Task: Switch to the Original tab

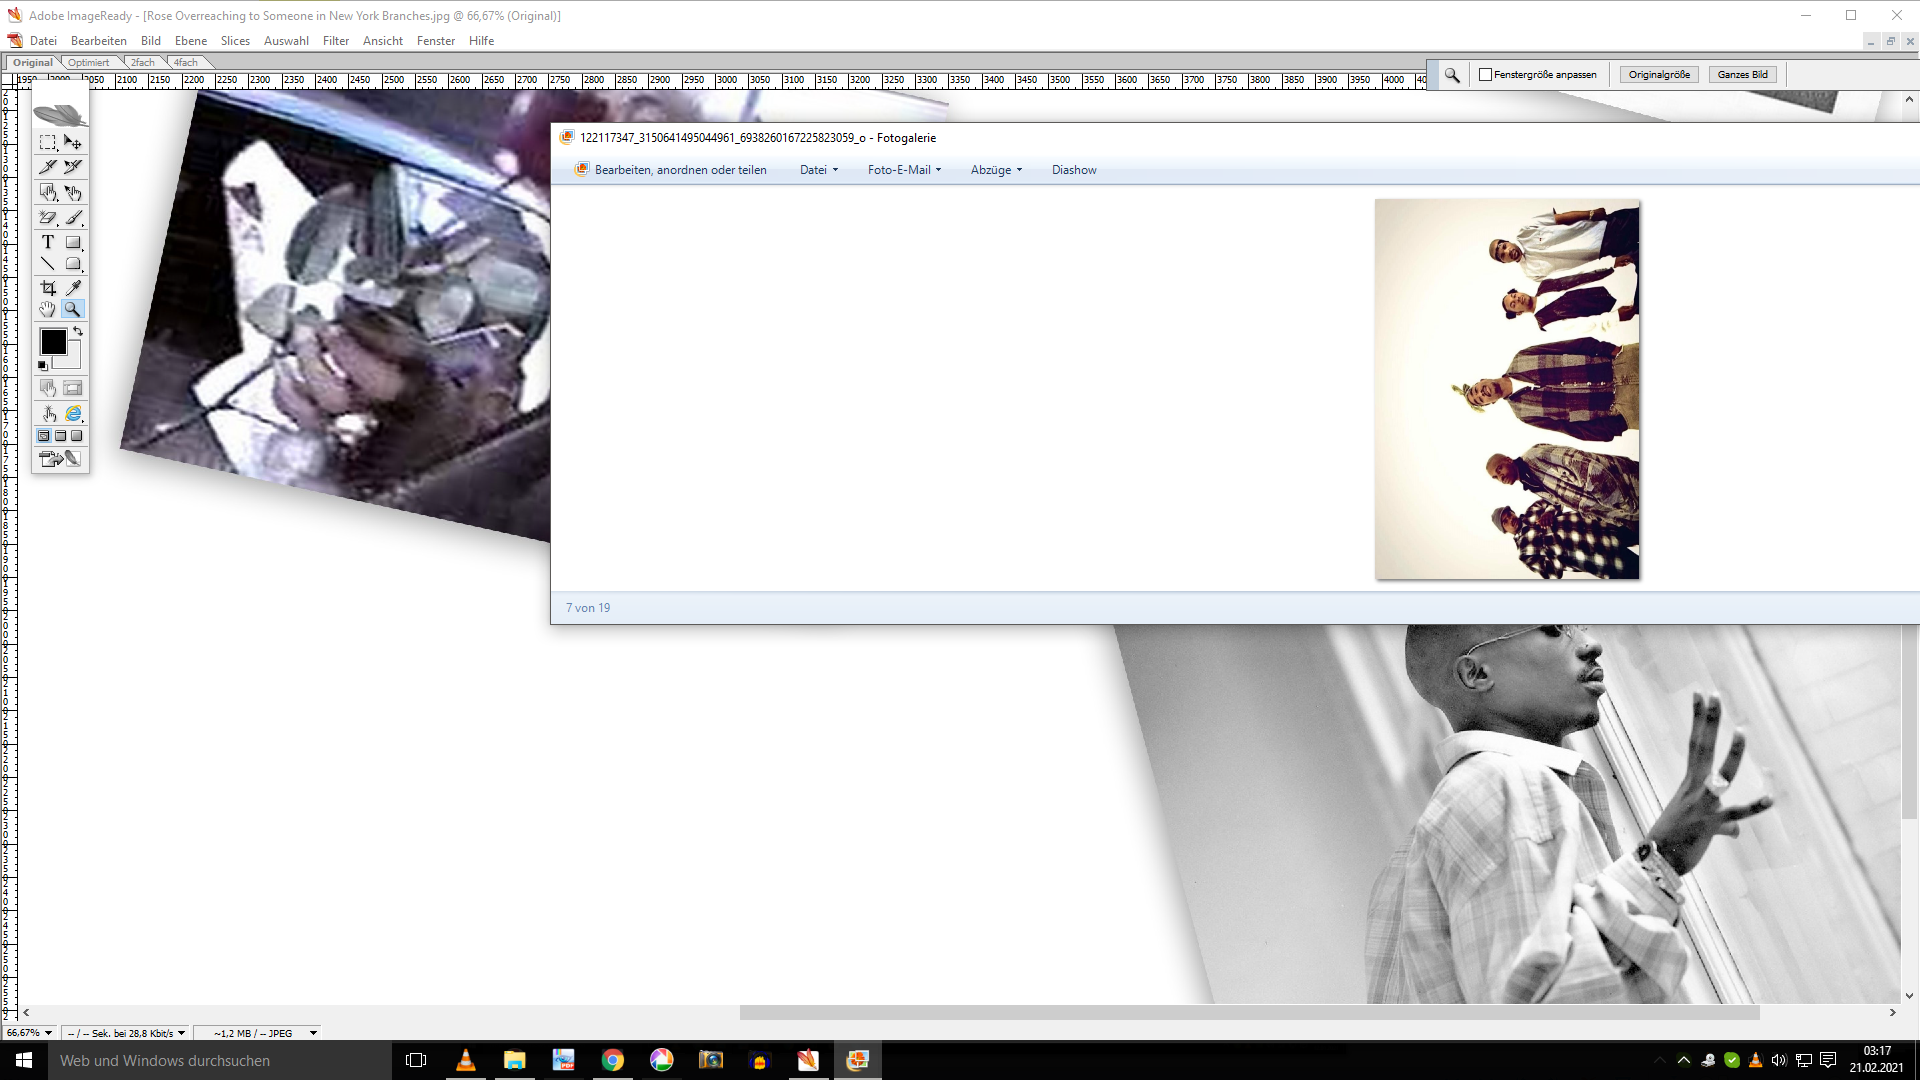Action: pyautogui.click(x=33, y=62)
